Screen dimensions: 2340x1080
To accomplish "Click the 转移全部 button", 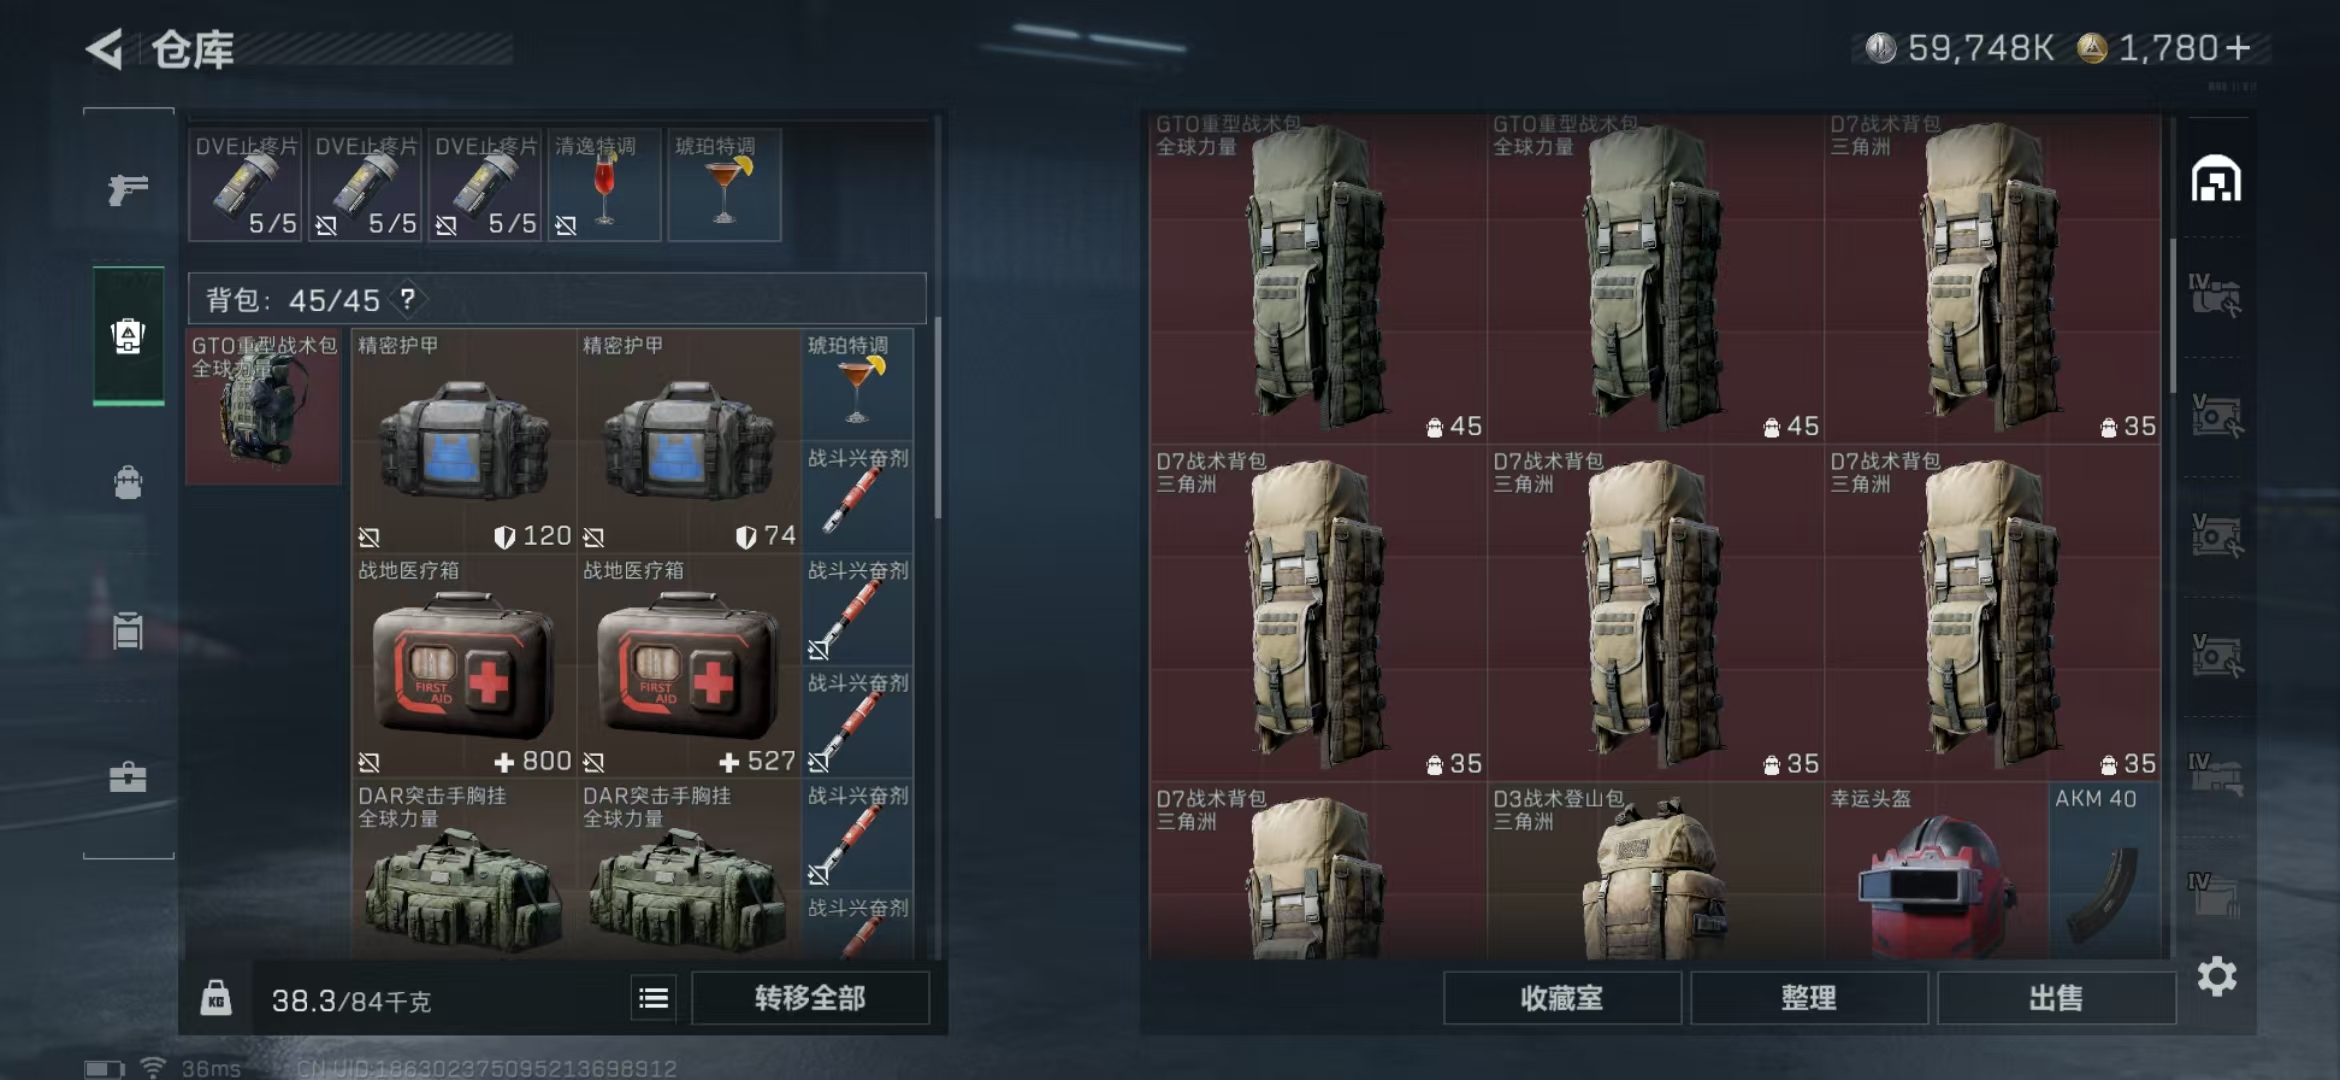I will [810, 997].
